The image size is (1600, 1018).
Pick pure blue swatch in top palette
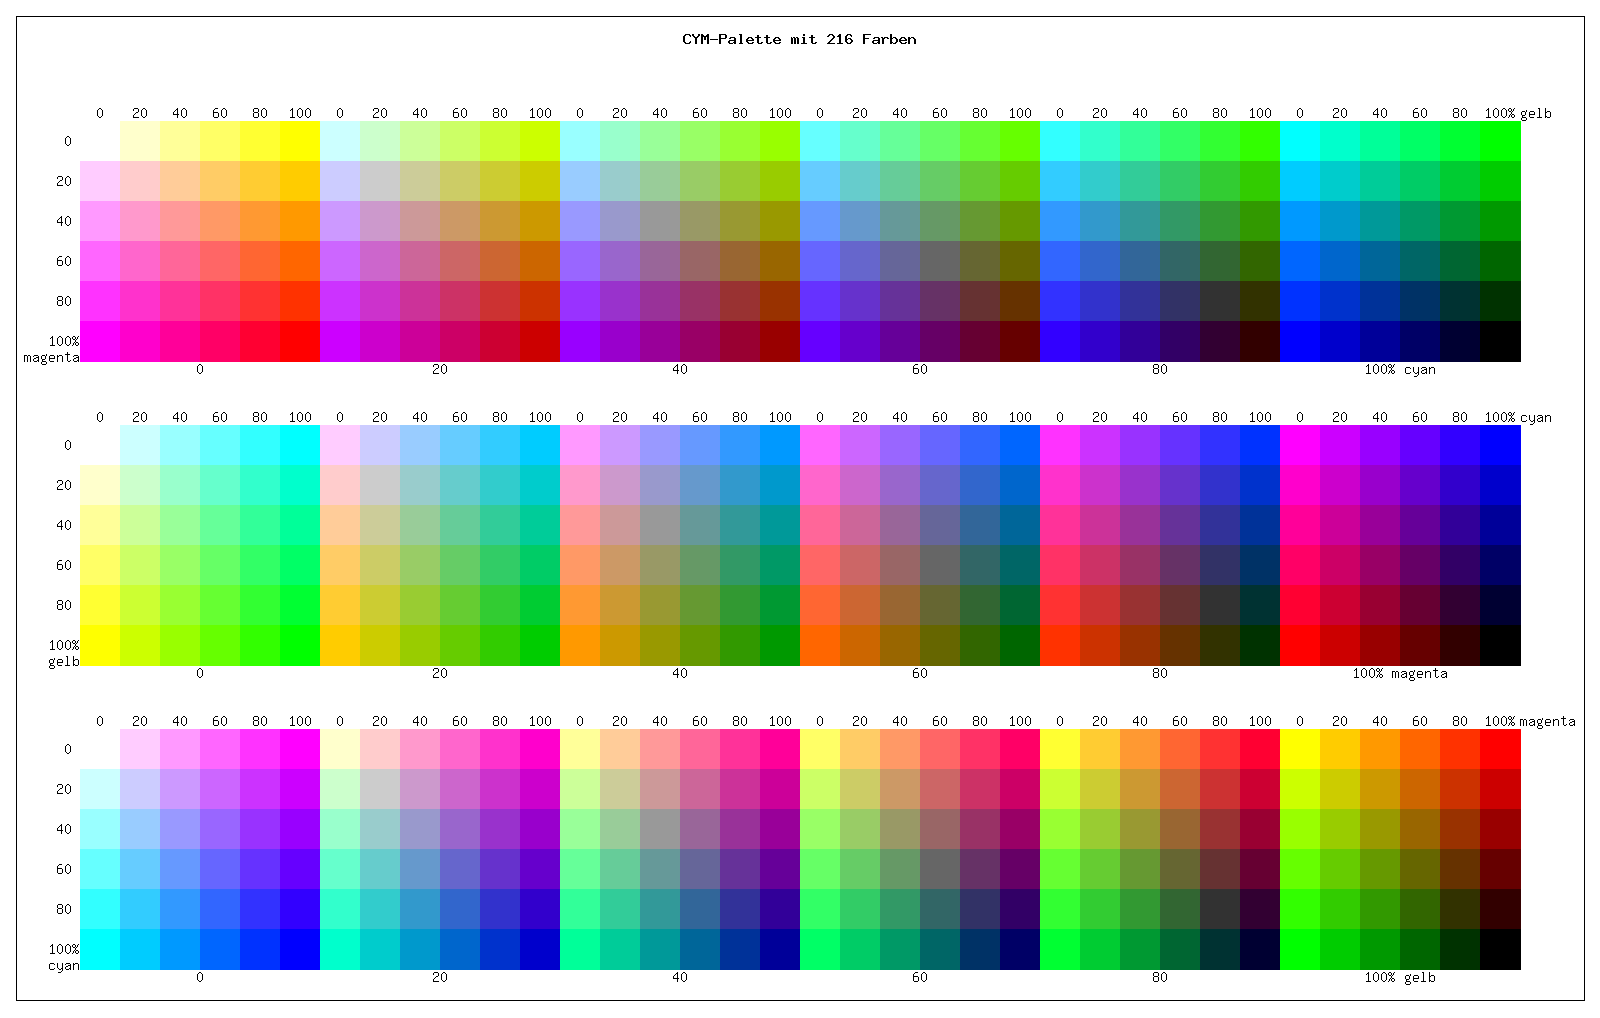click(1300, 341)
